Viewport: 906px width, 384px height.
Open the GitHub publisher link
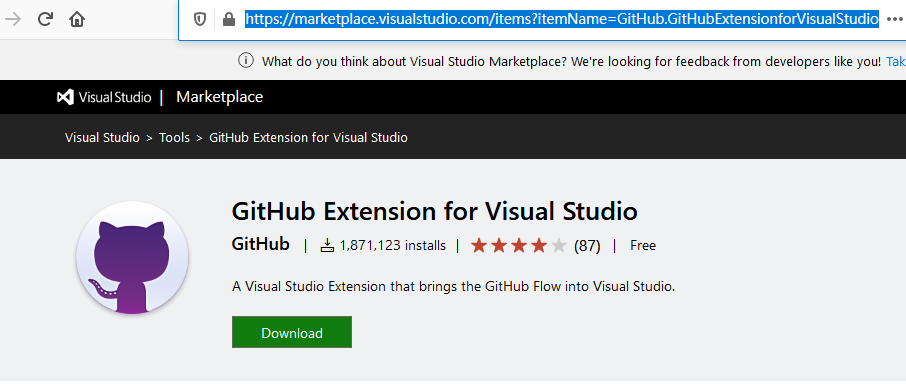[x=261, y=244]
